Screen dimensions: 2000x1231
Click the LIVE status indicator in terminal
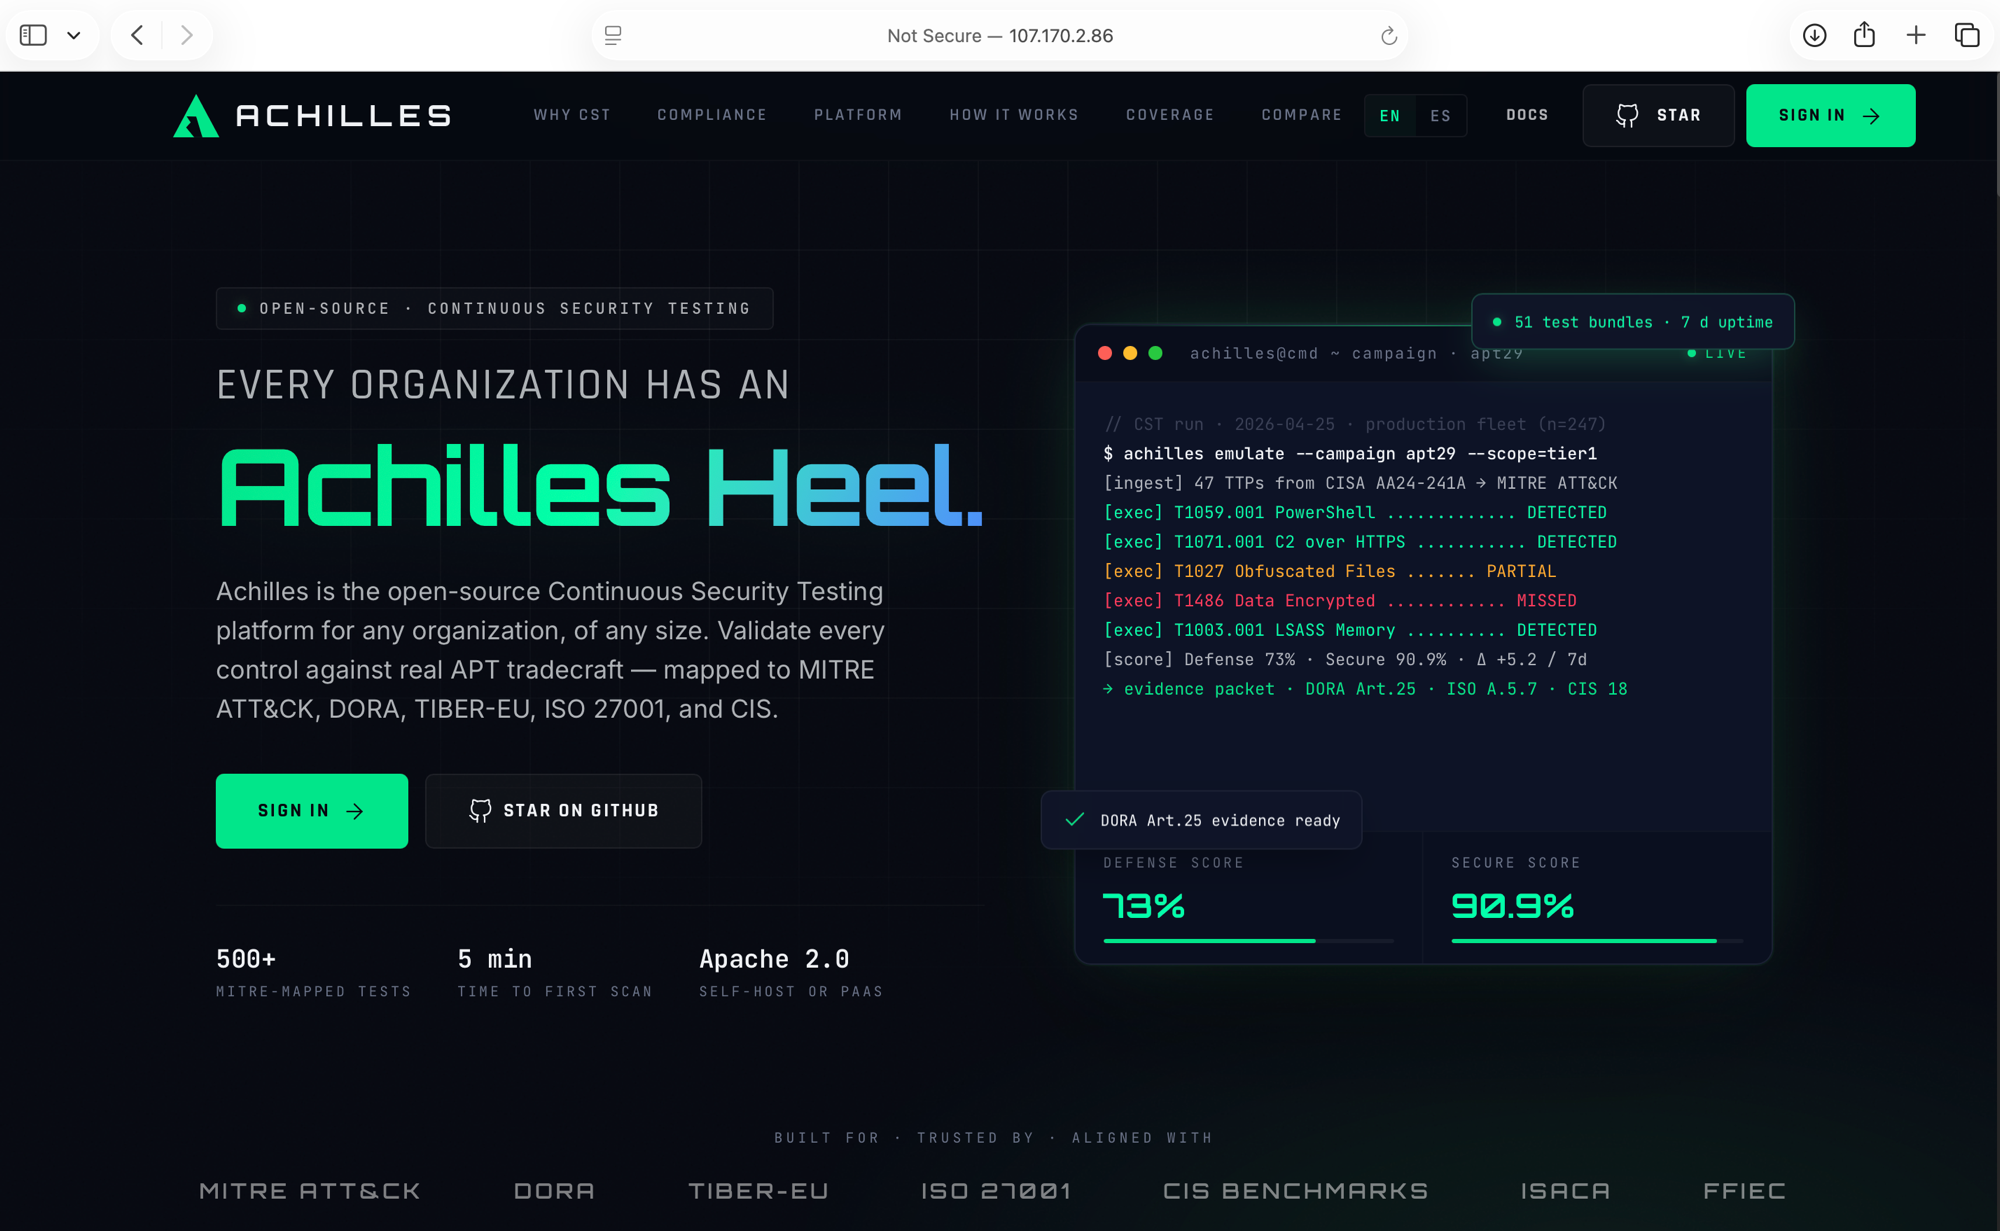(1717, 353)
